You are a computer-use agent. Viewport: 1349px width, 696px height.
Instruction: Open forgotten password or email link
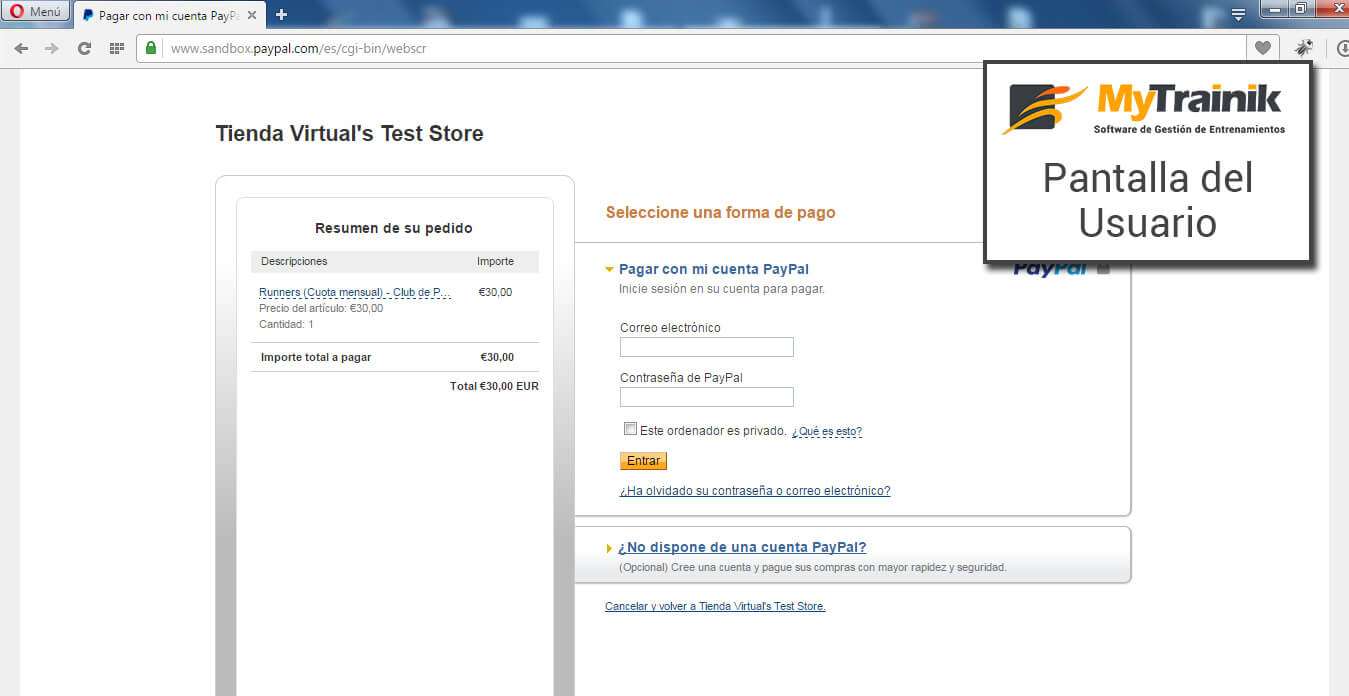[755, 491]
